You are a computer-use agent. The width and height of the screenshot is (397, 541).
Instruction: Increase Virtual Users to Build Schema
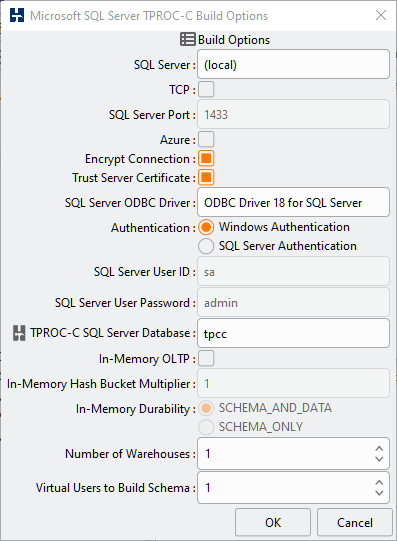(379, 482)
